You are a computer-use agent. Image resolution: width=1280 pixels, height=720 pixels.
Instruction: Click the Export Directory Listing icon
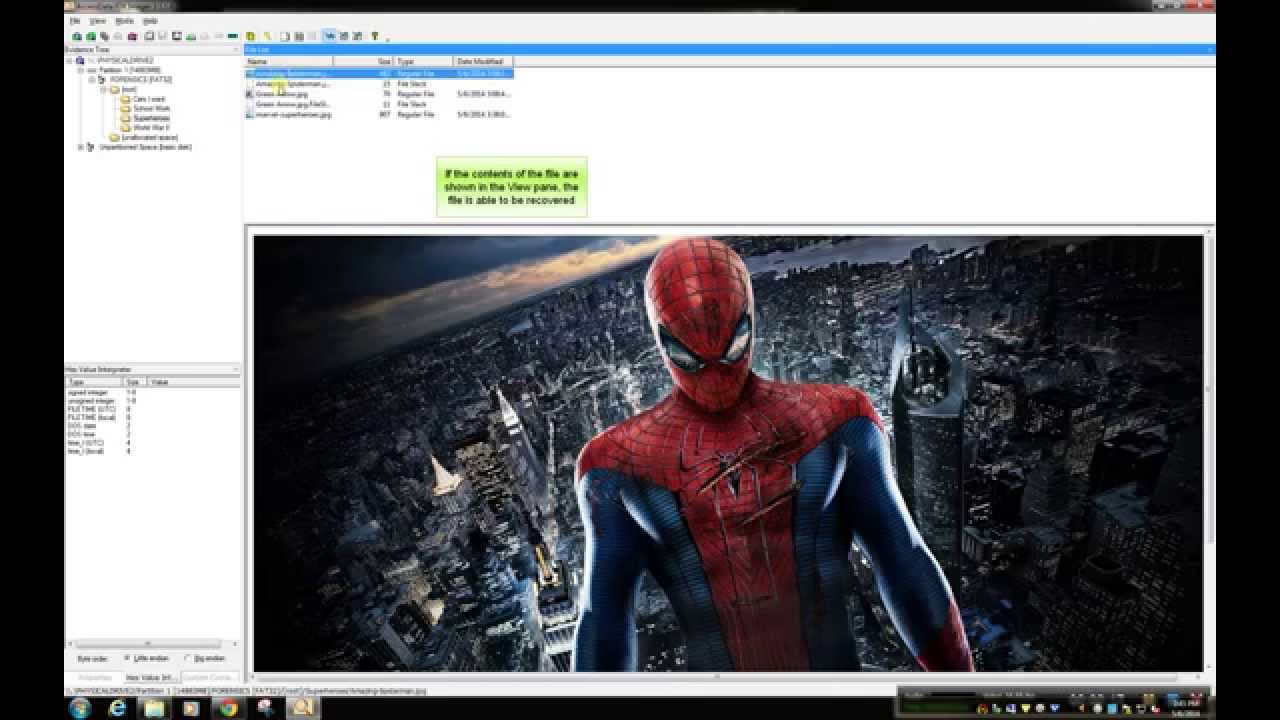(312, 36)
